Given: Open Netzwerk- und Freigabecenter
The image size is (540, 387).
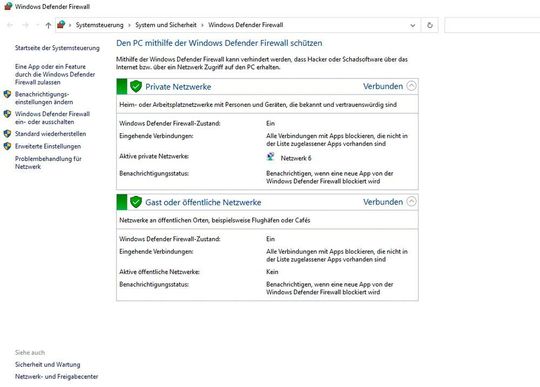Looking at the screenshot, I should [56, 376].
